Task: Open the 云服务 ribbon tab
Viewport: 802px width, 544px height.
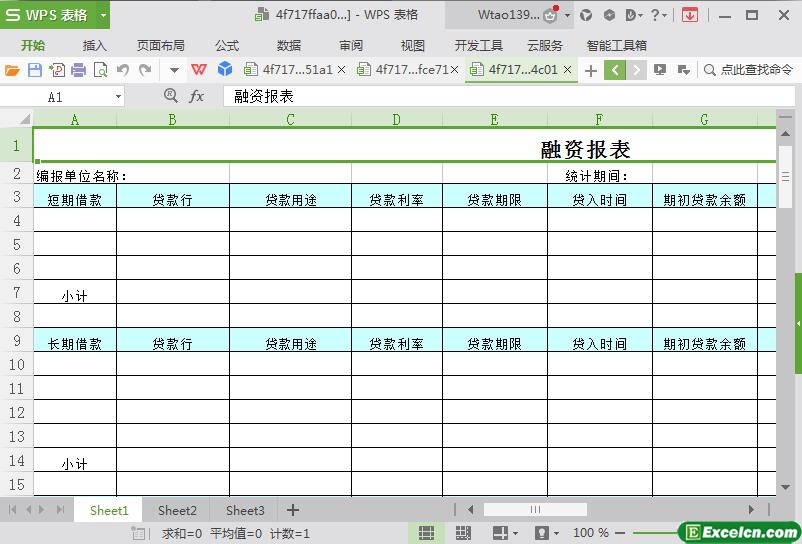Action: (545, 46)
